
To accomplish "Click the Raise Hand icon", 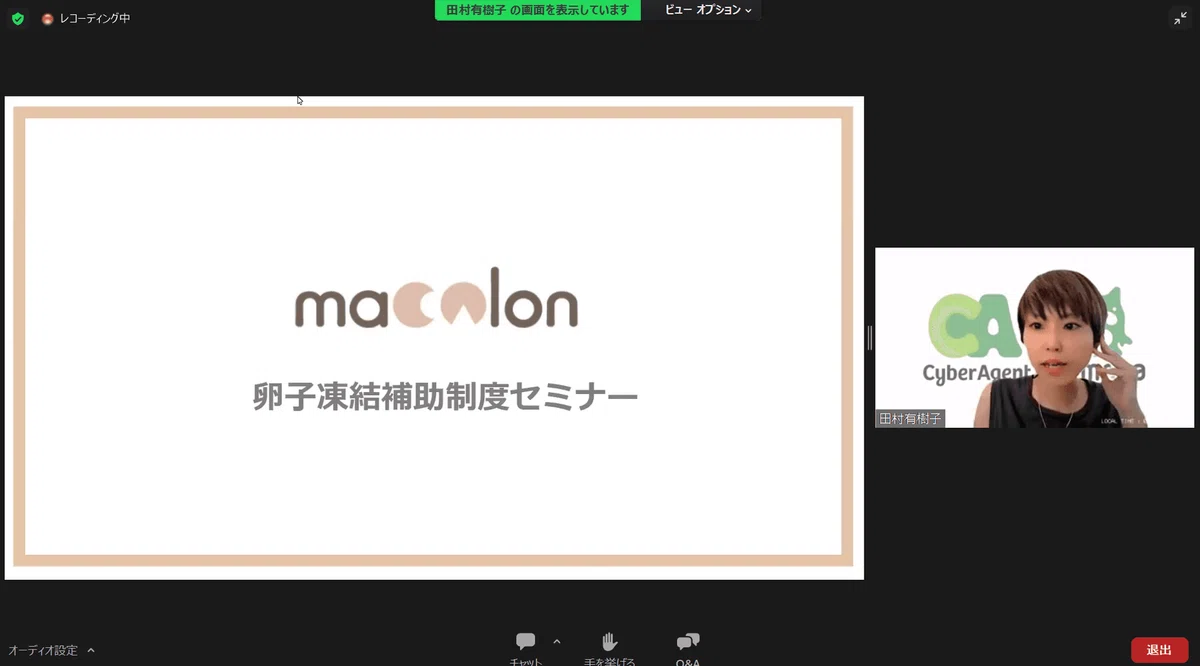I will coord(609,642).
